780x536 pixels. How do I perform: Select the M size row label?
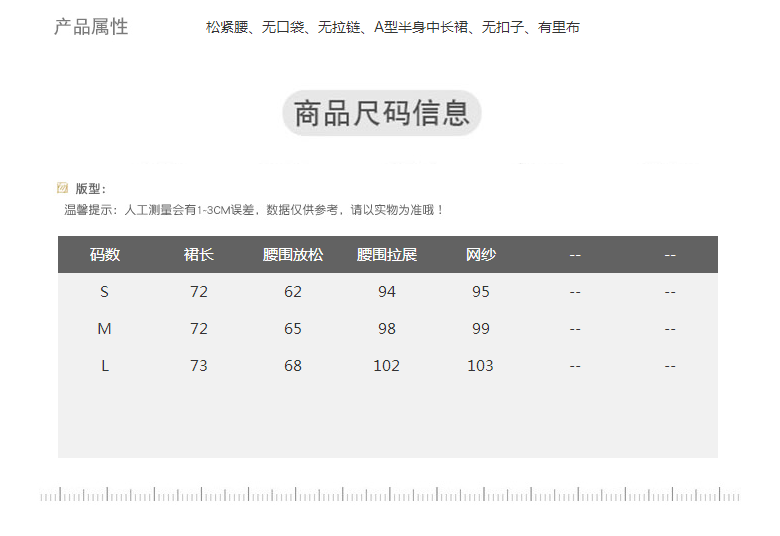click(x=104, y=329)
